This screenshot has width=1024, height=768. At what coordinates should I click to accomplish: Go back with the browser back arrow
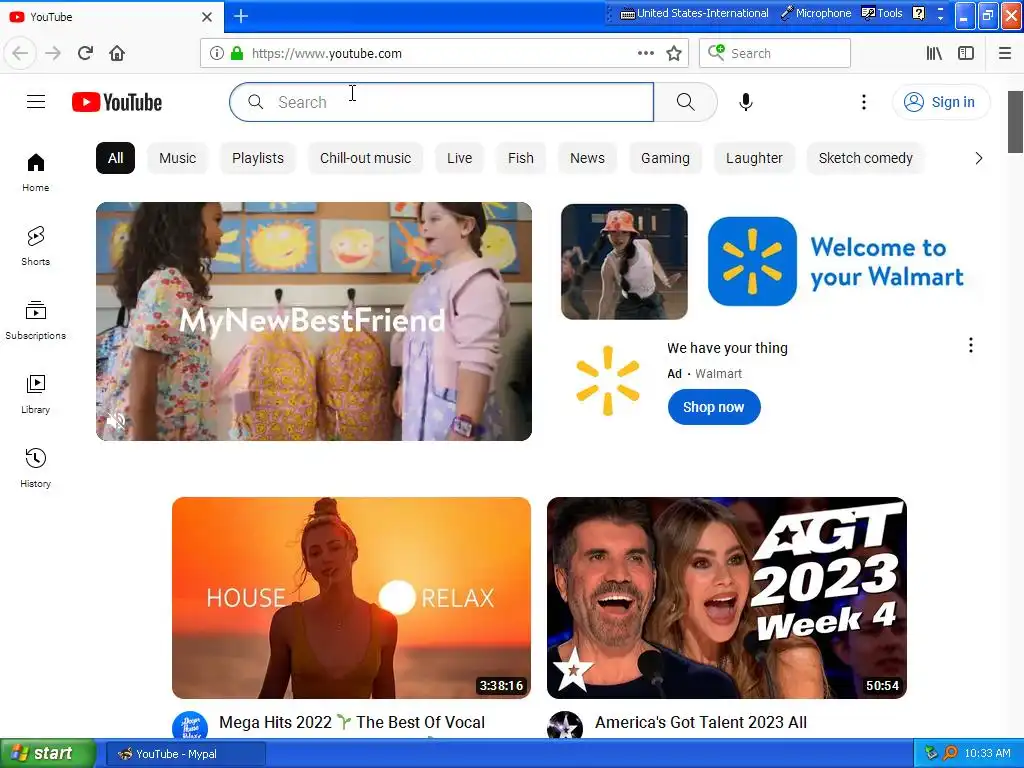tap(20, 53)
